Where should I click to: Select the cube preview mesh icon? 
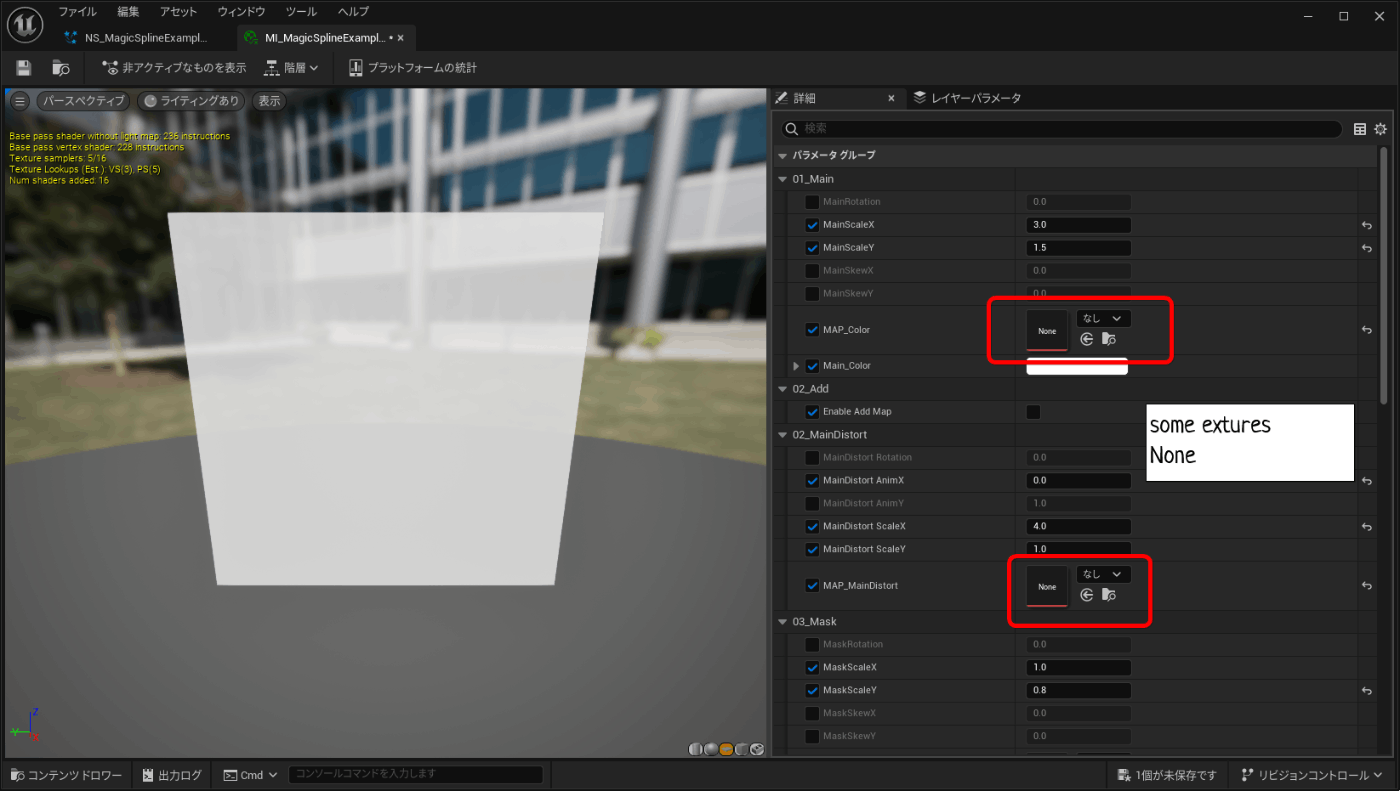(742, 749)
